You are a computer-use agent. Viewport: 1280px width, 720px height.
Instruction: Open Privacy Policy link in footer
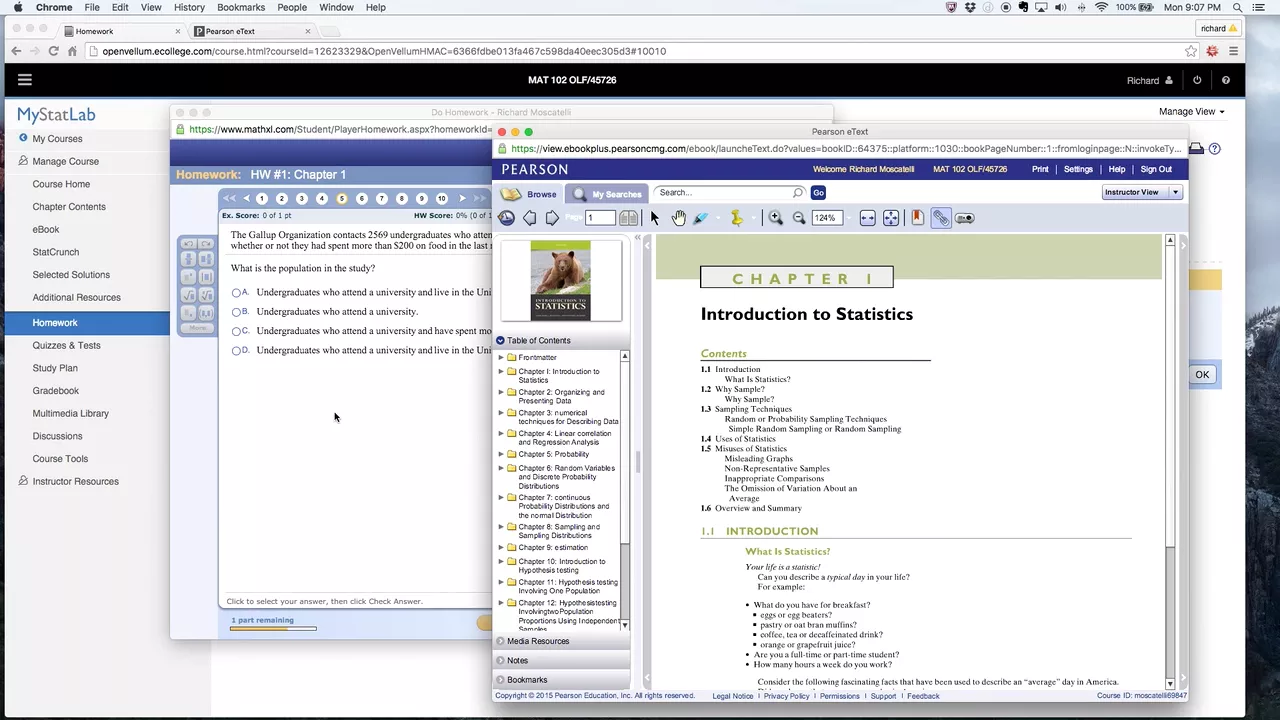pos(787,696)
